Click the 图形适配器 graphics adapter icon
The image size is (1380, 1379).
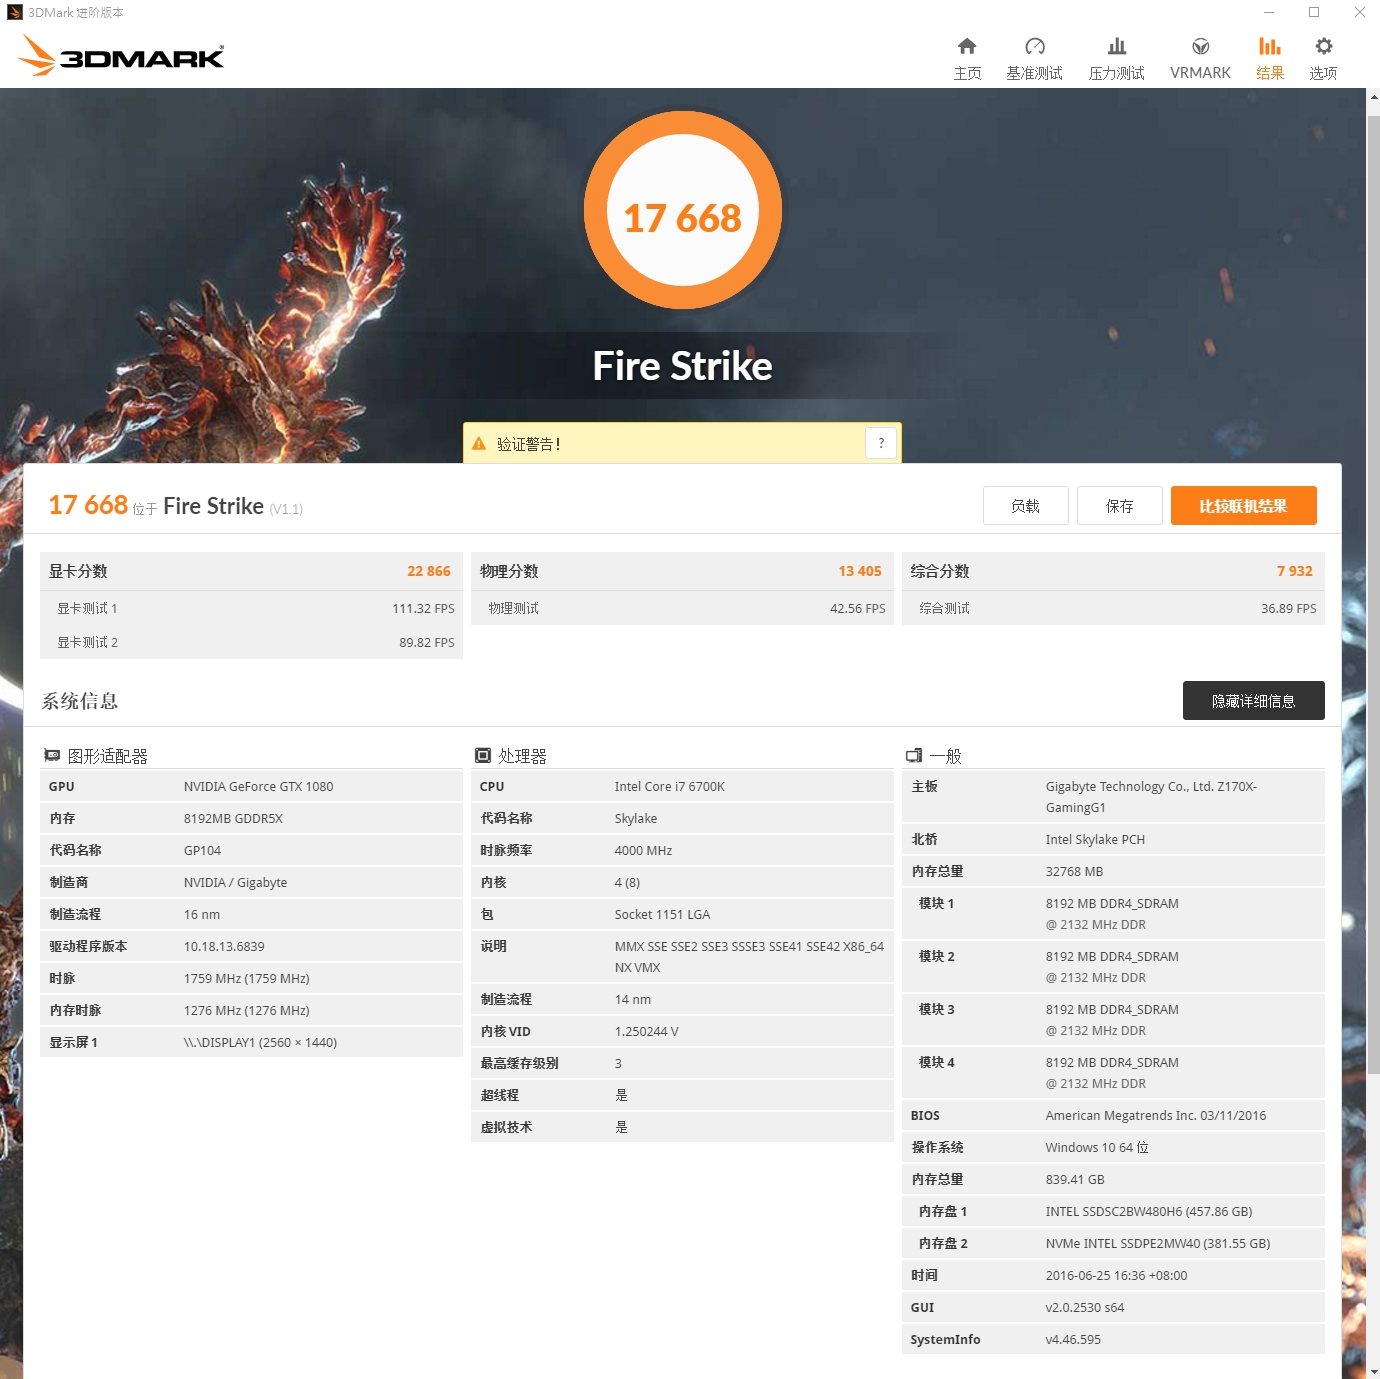52,756
